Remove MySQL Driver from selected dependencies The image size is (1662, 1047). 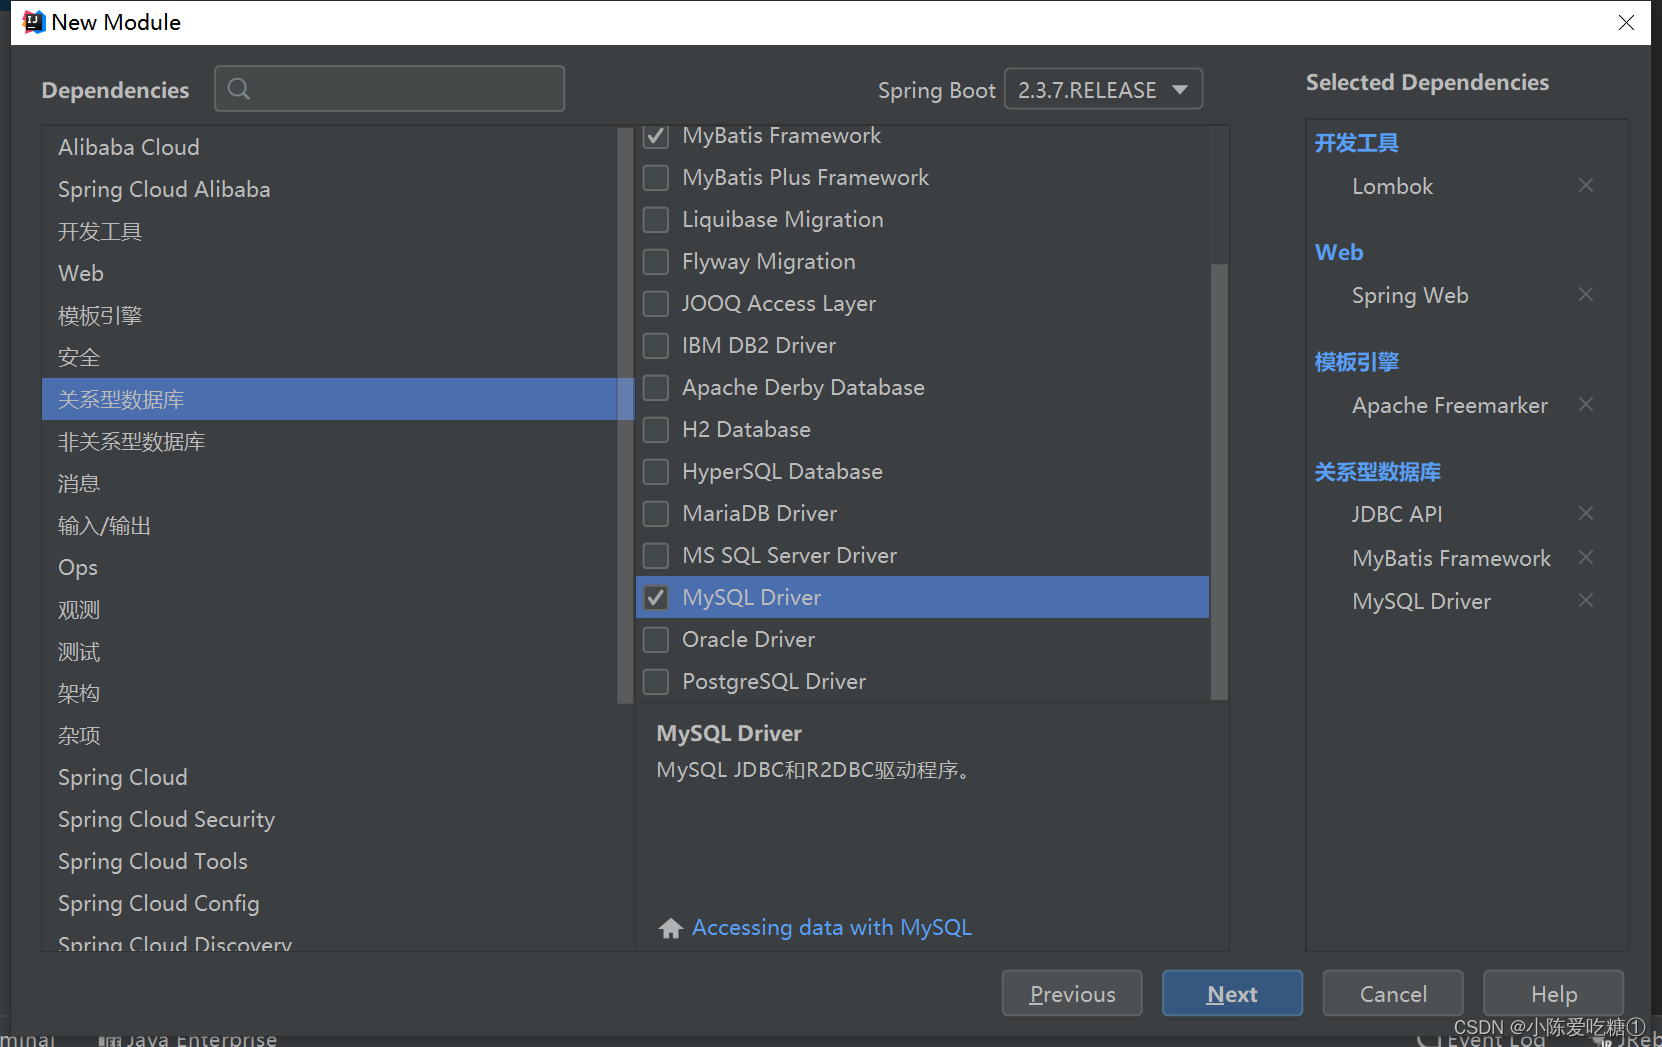coord(1586,600)
